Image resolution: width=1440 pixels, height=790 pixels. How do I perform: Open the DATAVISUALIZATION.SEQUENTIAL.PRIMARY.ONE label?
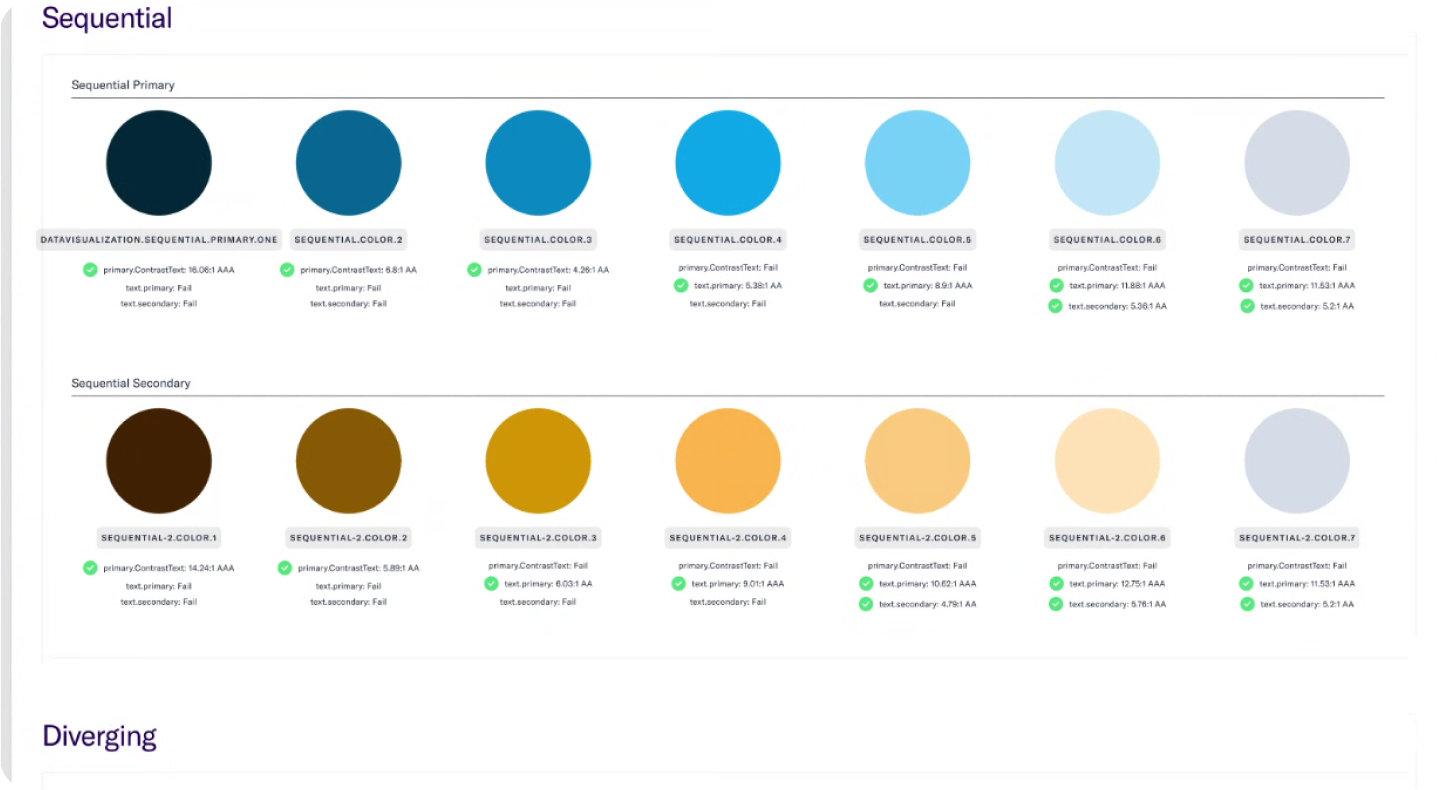click(x=159, y=239)
